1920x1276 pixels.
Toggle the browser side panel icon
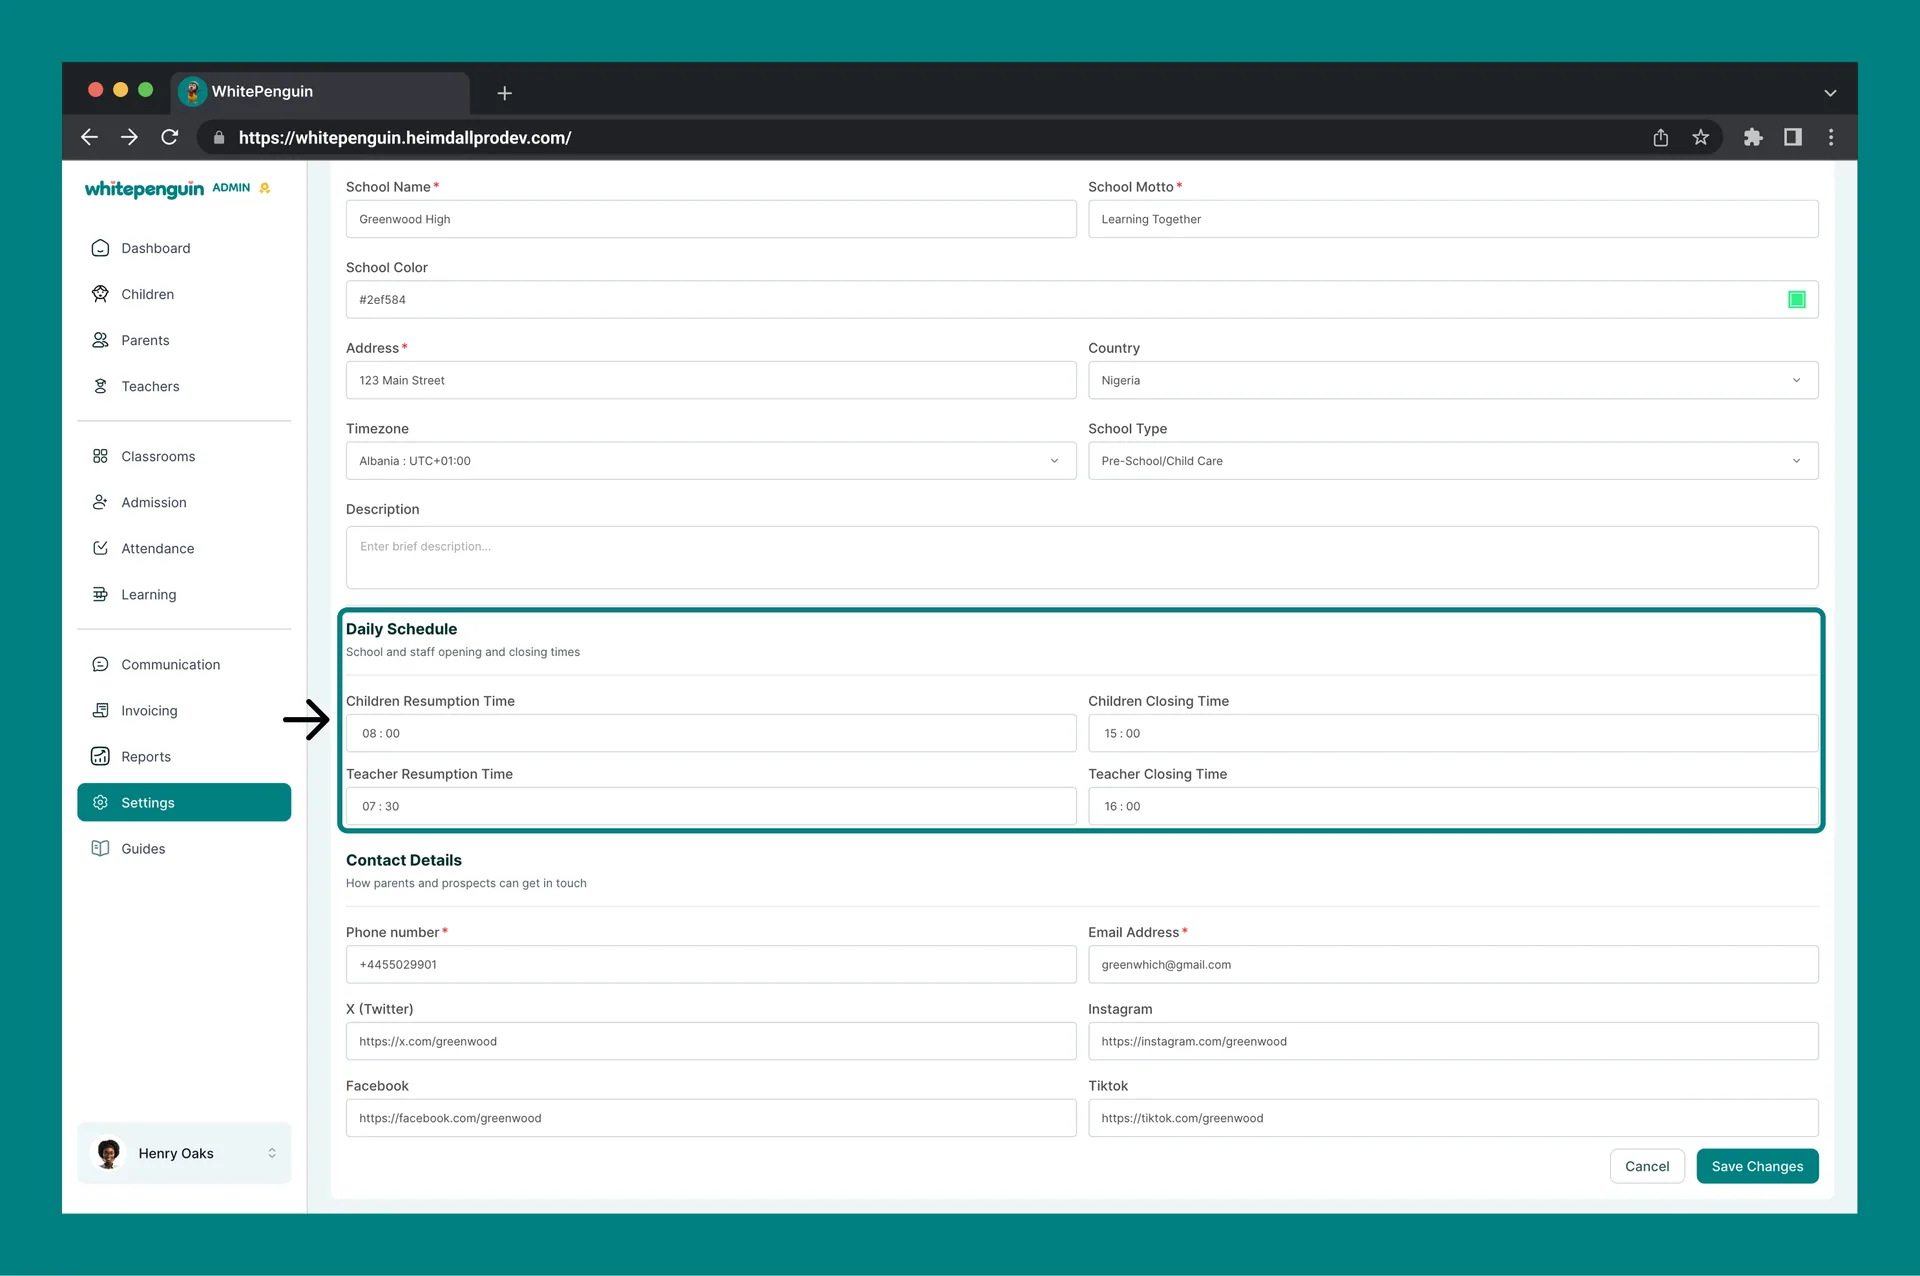[1793, 137]
